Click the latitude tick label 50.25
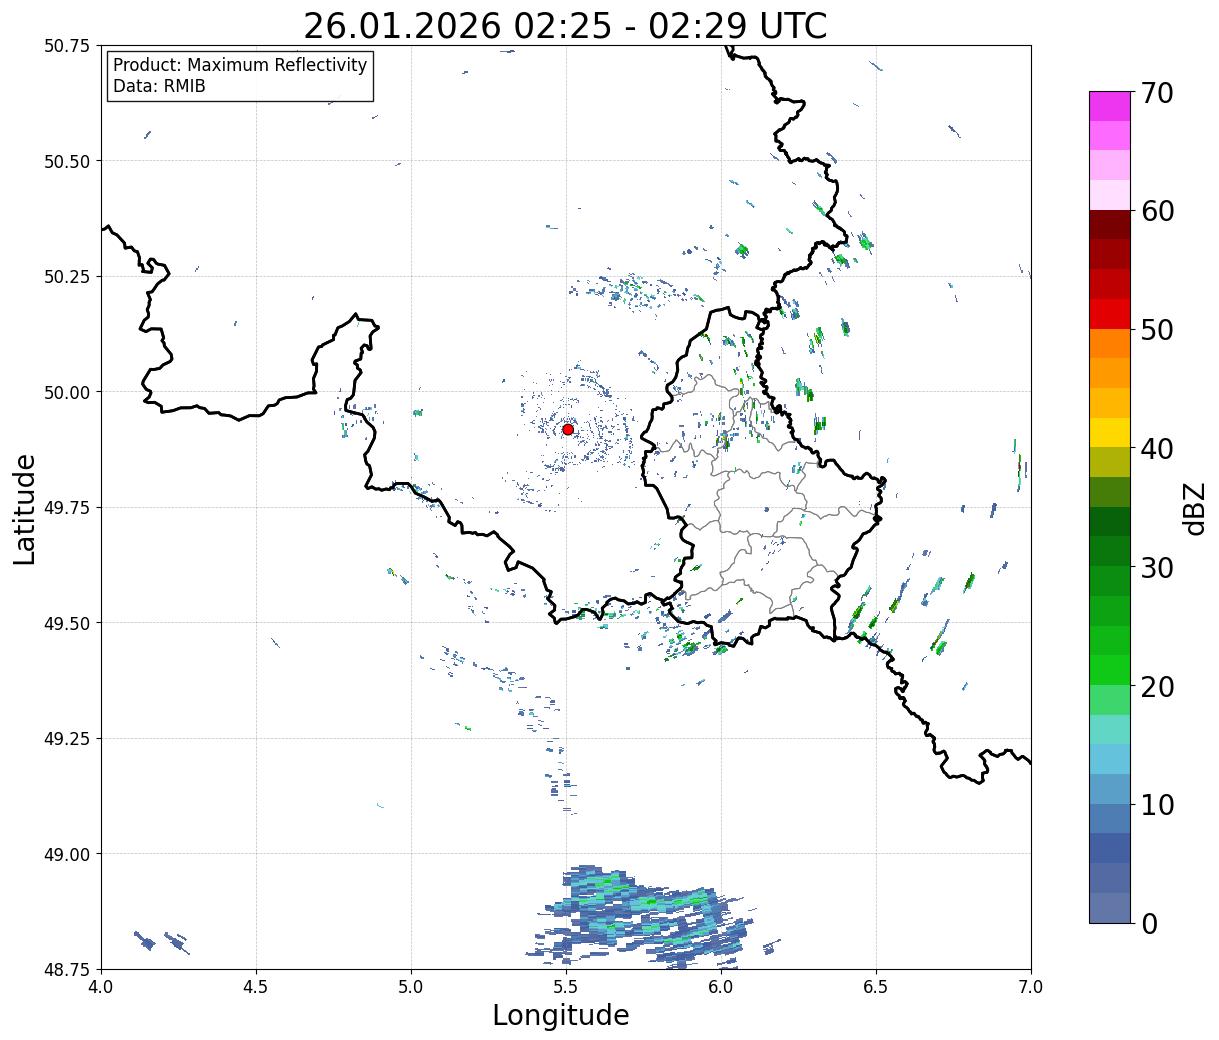1219x1040 pixels. click(67, 277)
